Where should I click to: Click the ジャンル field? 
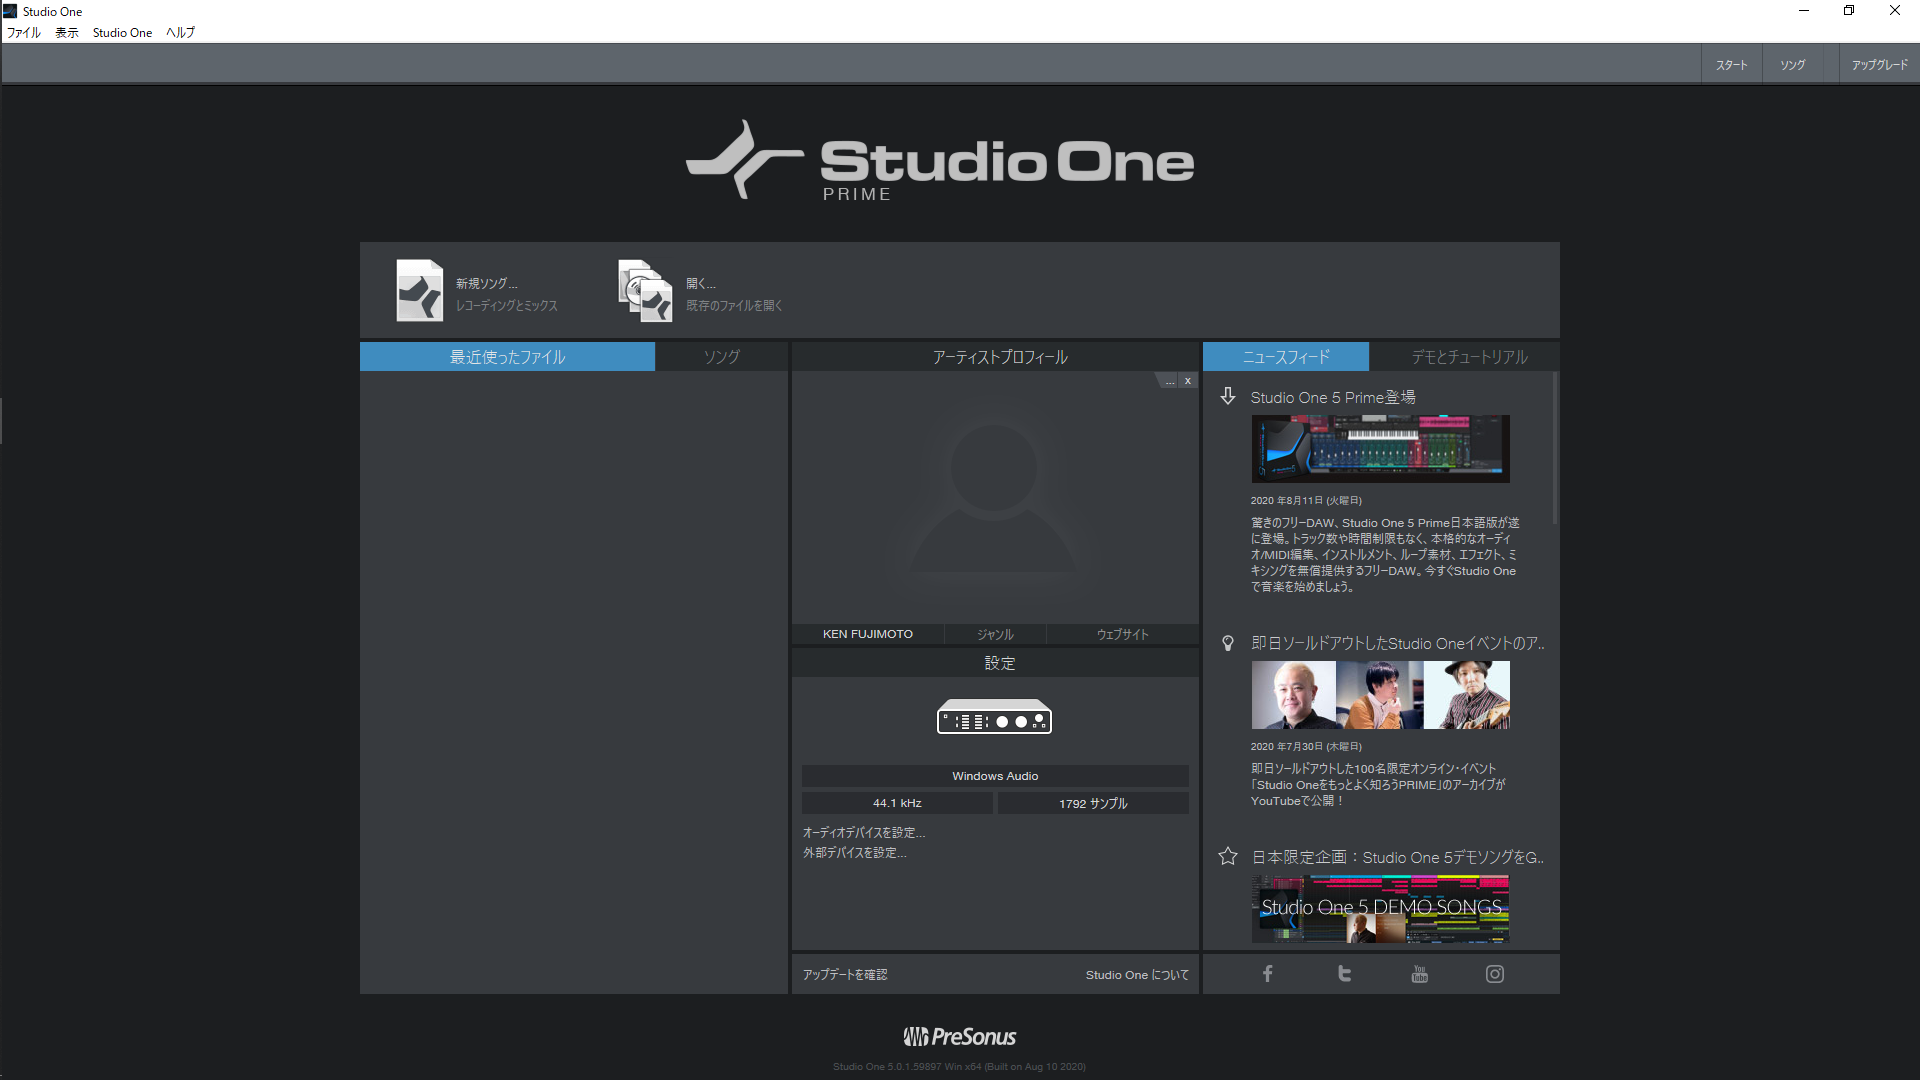click(995, 634)
